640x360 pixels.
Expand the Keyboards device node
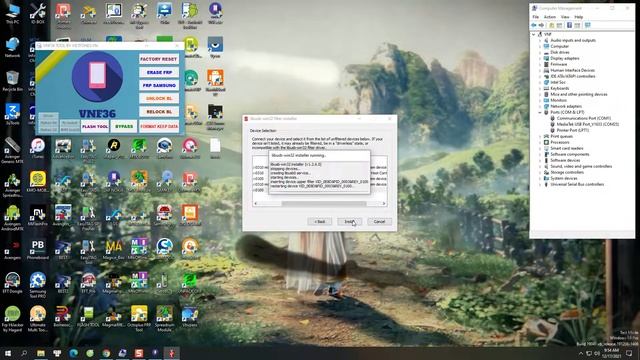pyautogui.click(x=540, y=88)
